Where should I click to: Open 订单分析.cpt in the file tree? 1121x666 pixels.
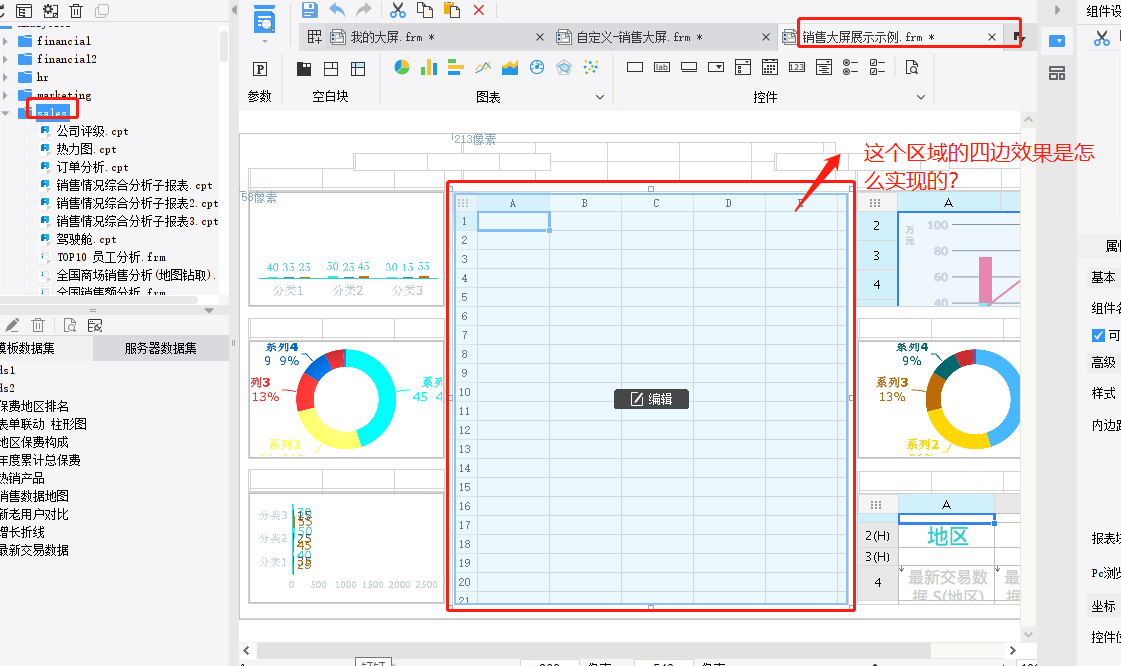point(92,167)
